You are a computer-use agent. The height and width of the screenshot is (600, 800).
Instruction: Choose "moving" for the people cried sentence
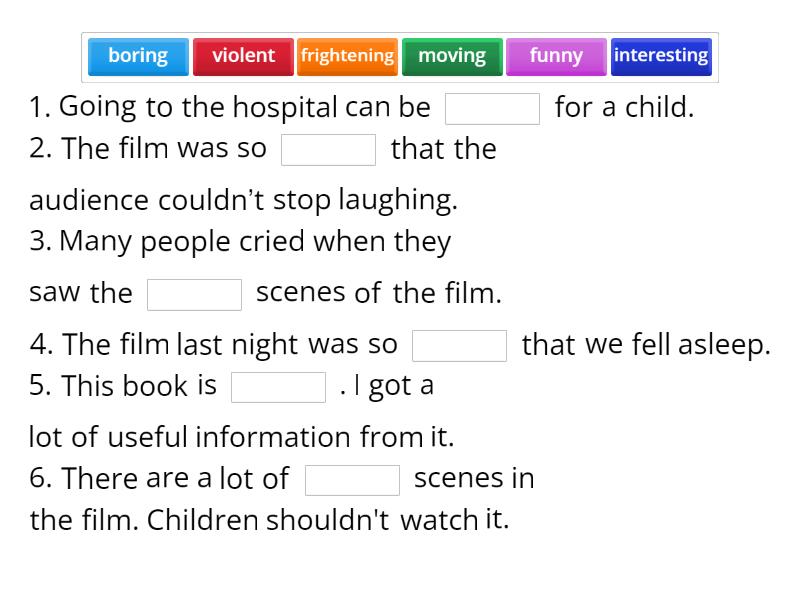452,56
